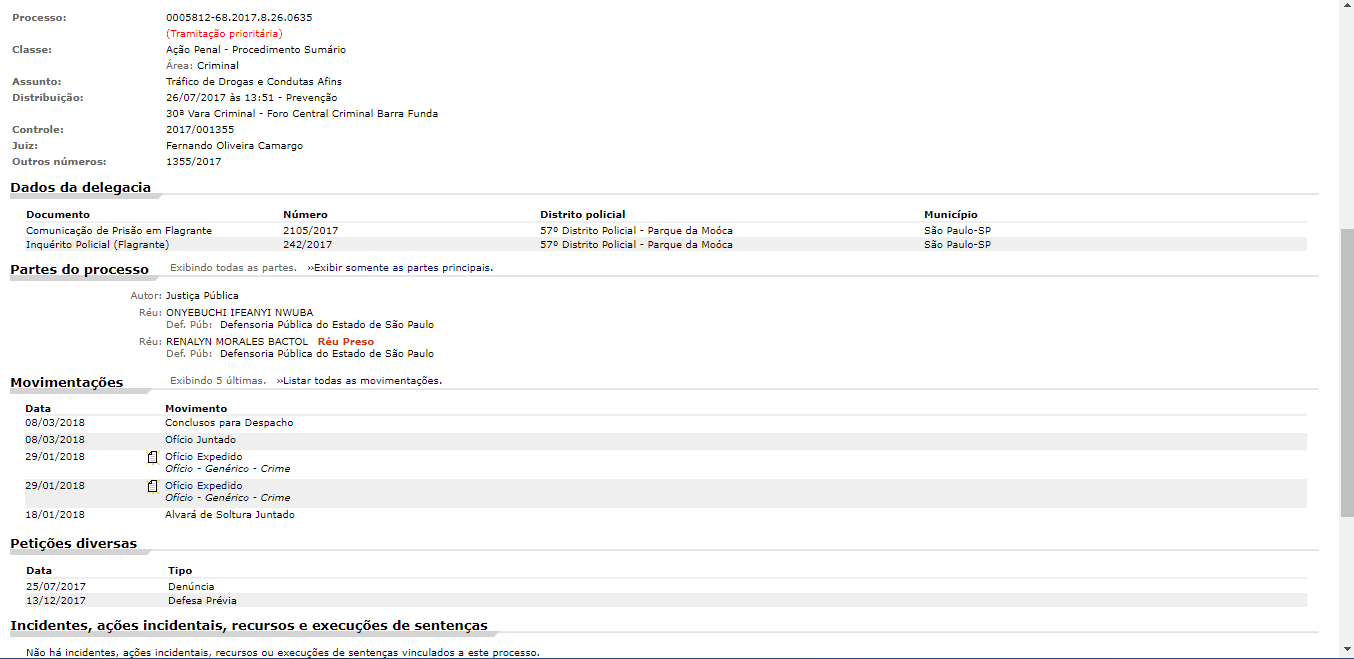Click the Ofício Juntado movement entry
Image resolution: width=1354 pixels, height=659 pixels.
tap(200, 440)
